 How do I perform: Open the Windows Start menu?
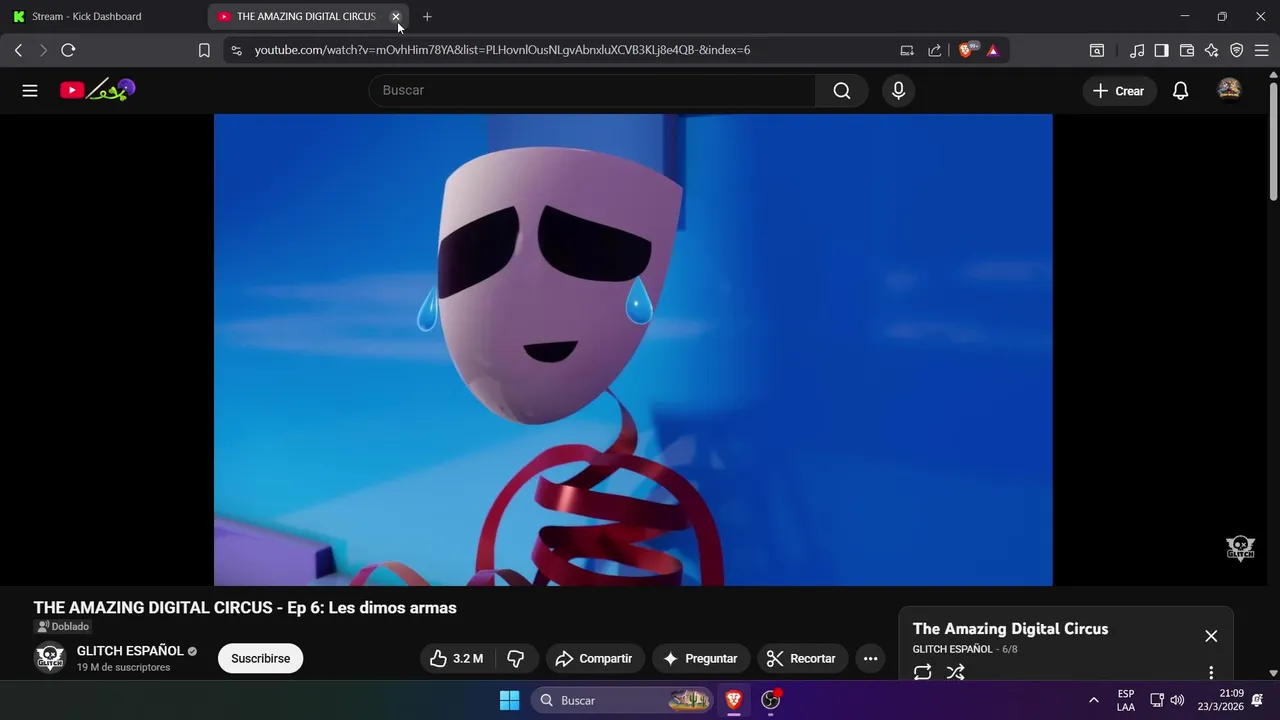pyautogui.click(x=509, y=700)
